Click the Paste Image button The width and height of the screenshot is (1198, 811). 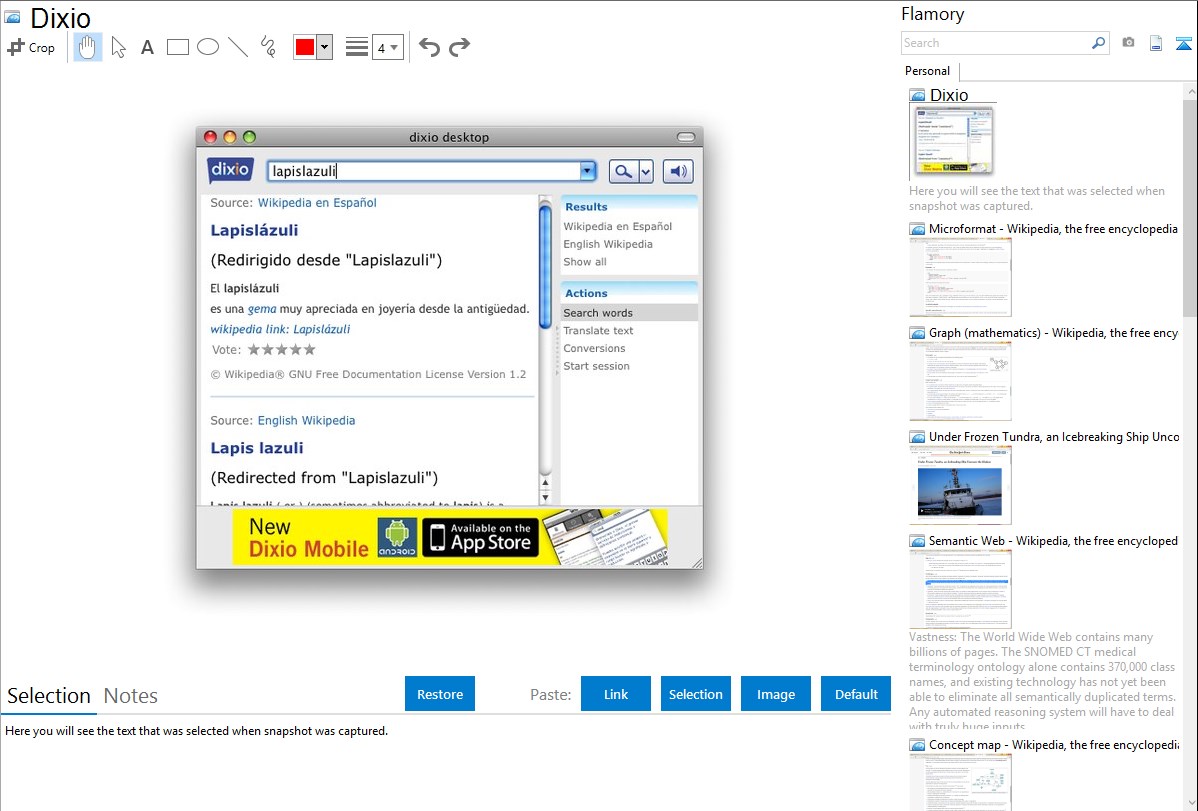775,694
